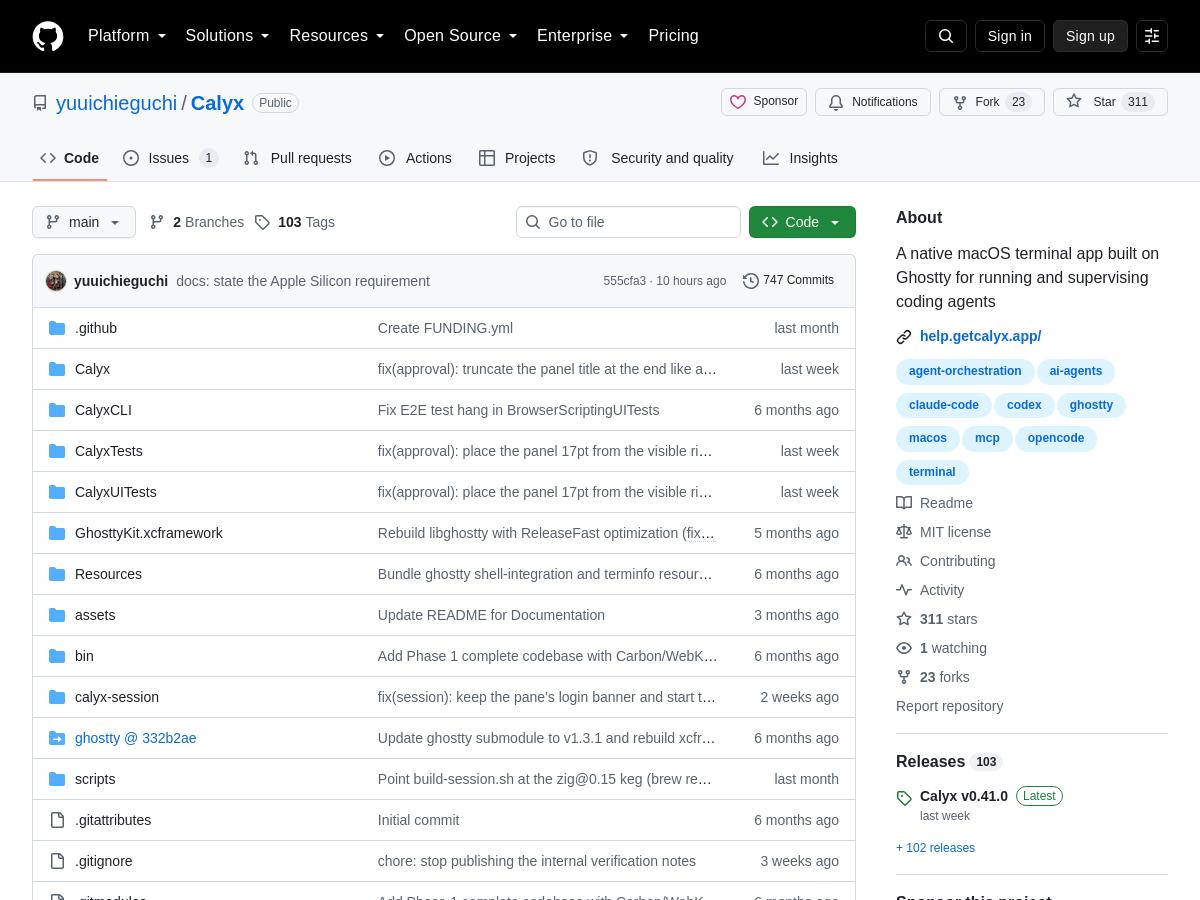
Task: Click folder icon next to Calyx directory
Action: pyautogui.click(x=57, y=369)
